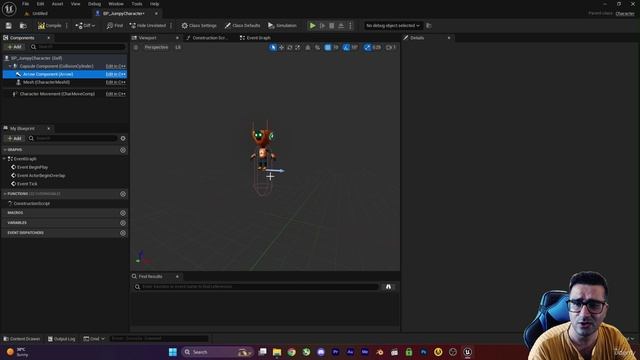Toggle grid snapping in viewport
This screenshot has height=360, width=640.
click(x=327, y=47)
